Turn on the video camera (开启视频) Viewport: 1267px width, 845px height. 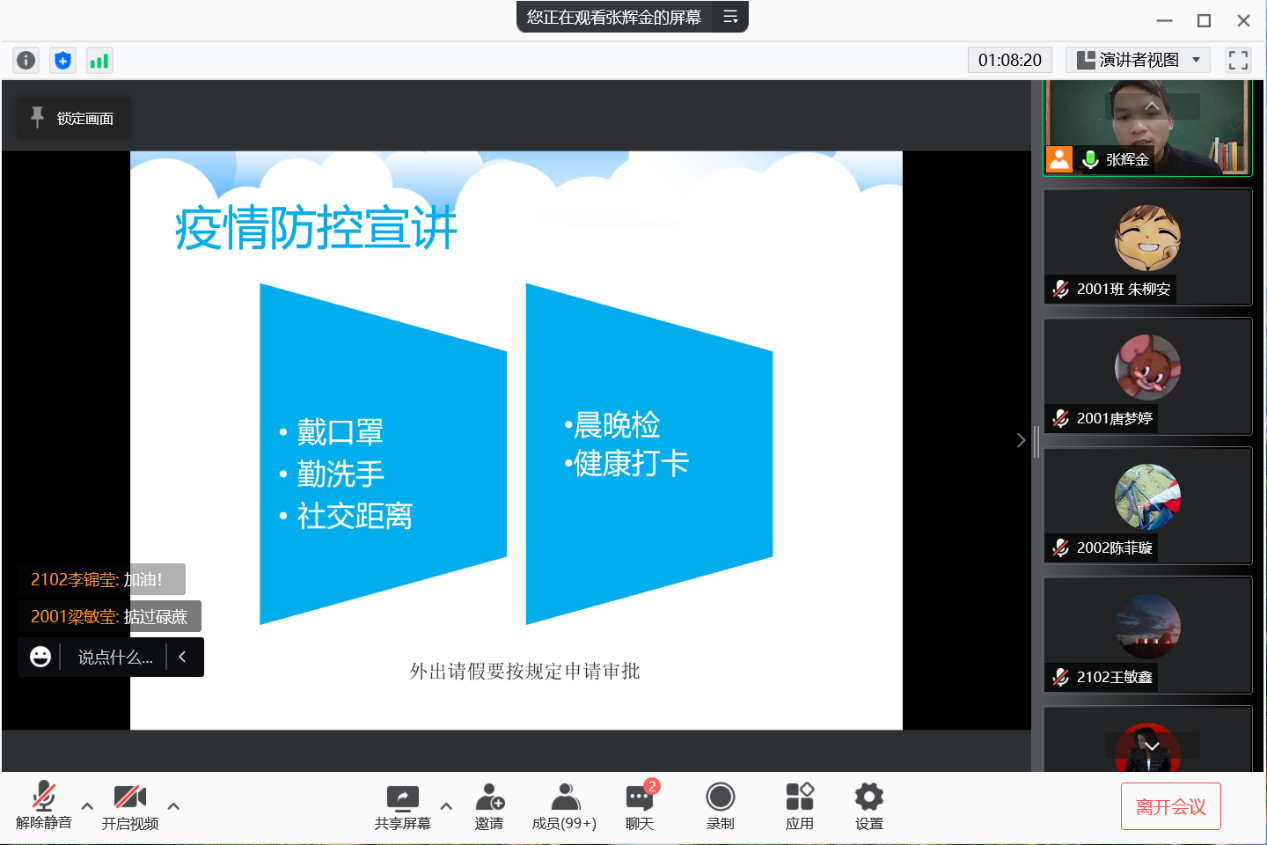point(130,806)
